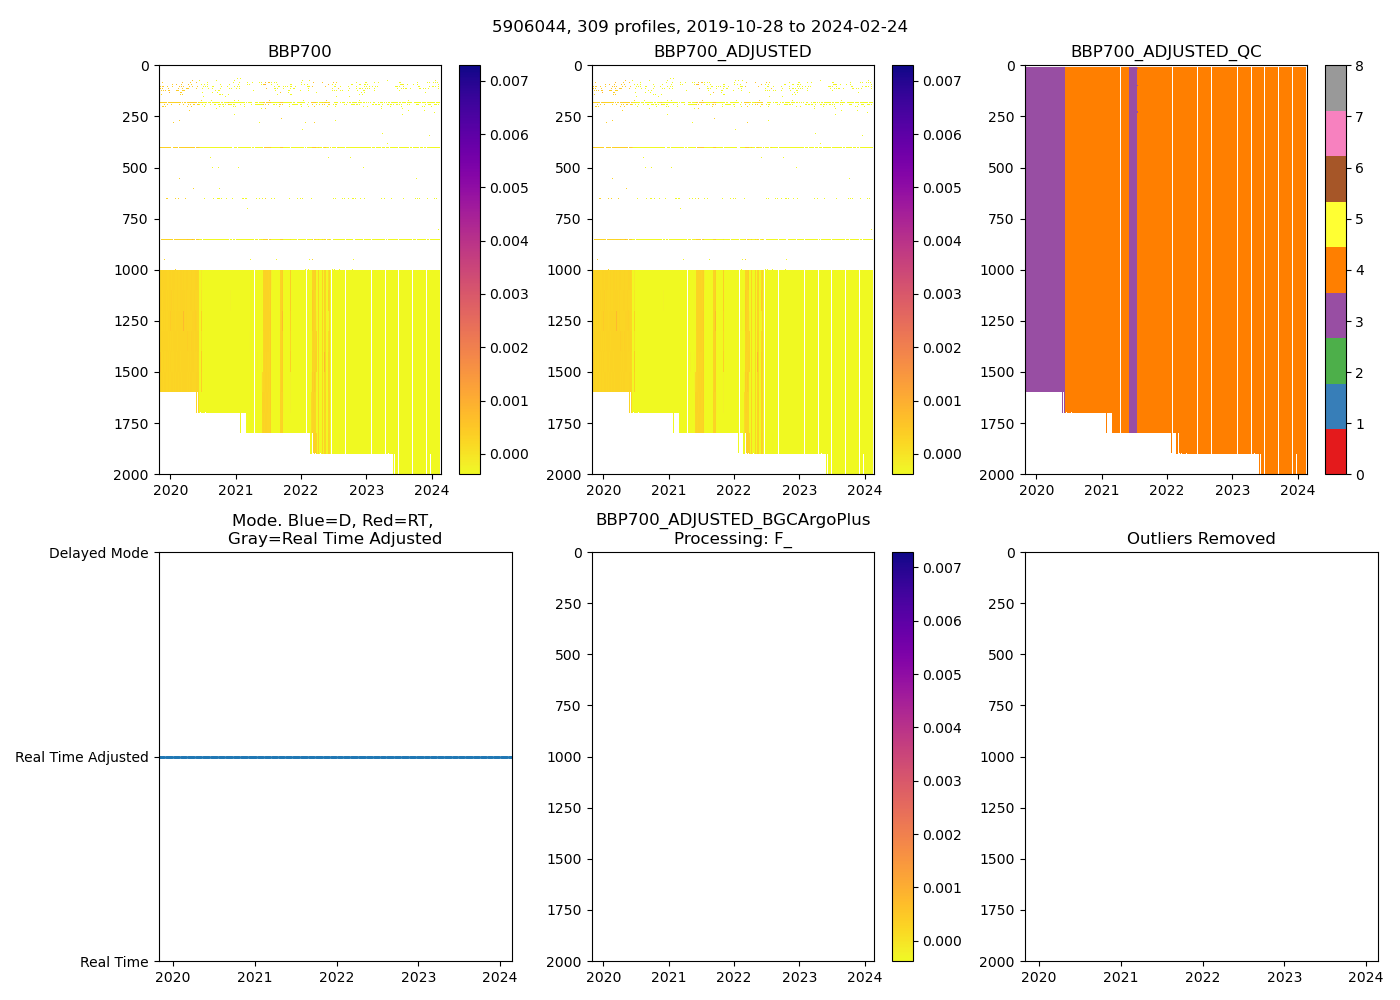Click the figure title with float number 5906044
Image resolution: width=1400 pixels, height=1000 pixels.
coord(699,26)
